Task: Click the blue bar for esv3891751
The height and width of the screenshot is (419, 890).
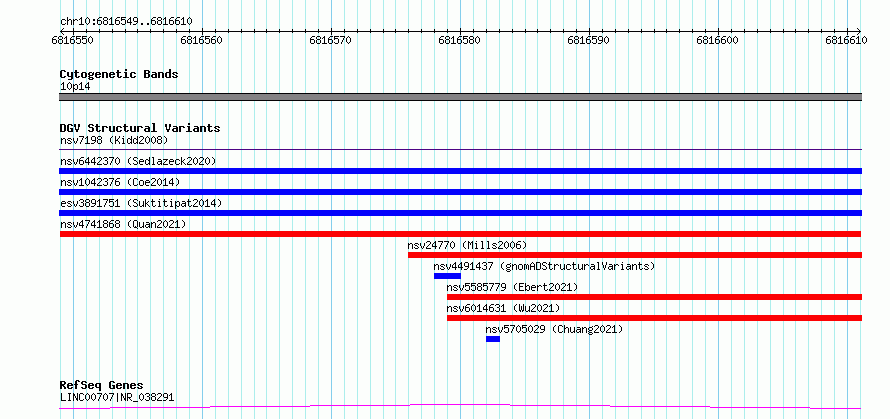Action: 460,213
